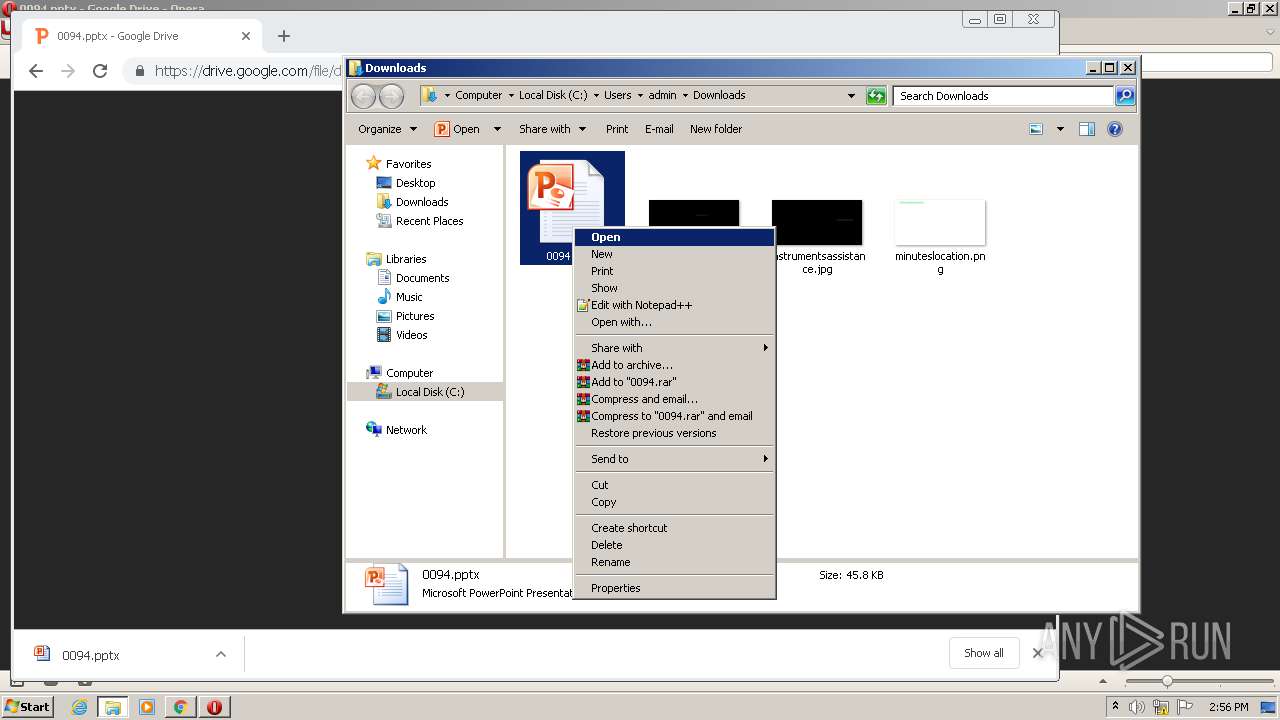The image size is (1280, 720).
Task: Open the Organize dropdown menu
Action: 387,129
